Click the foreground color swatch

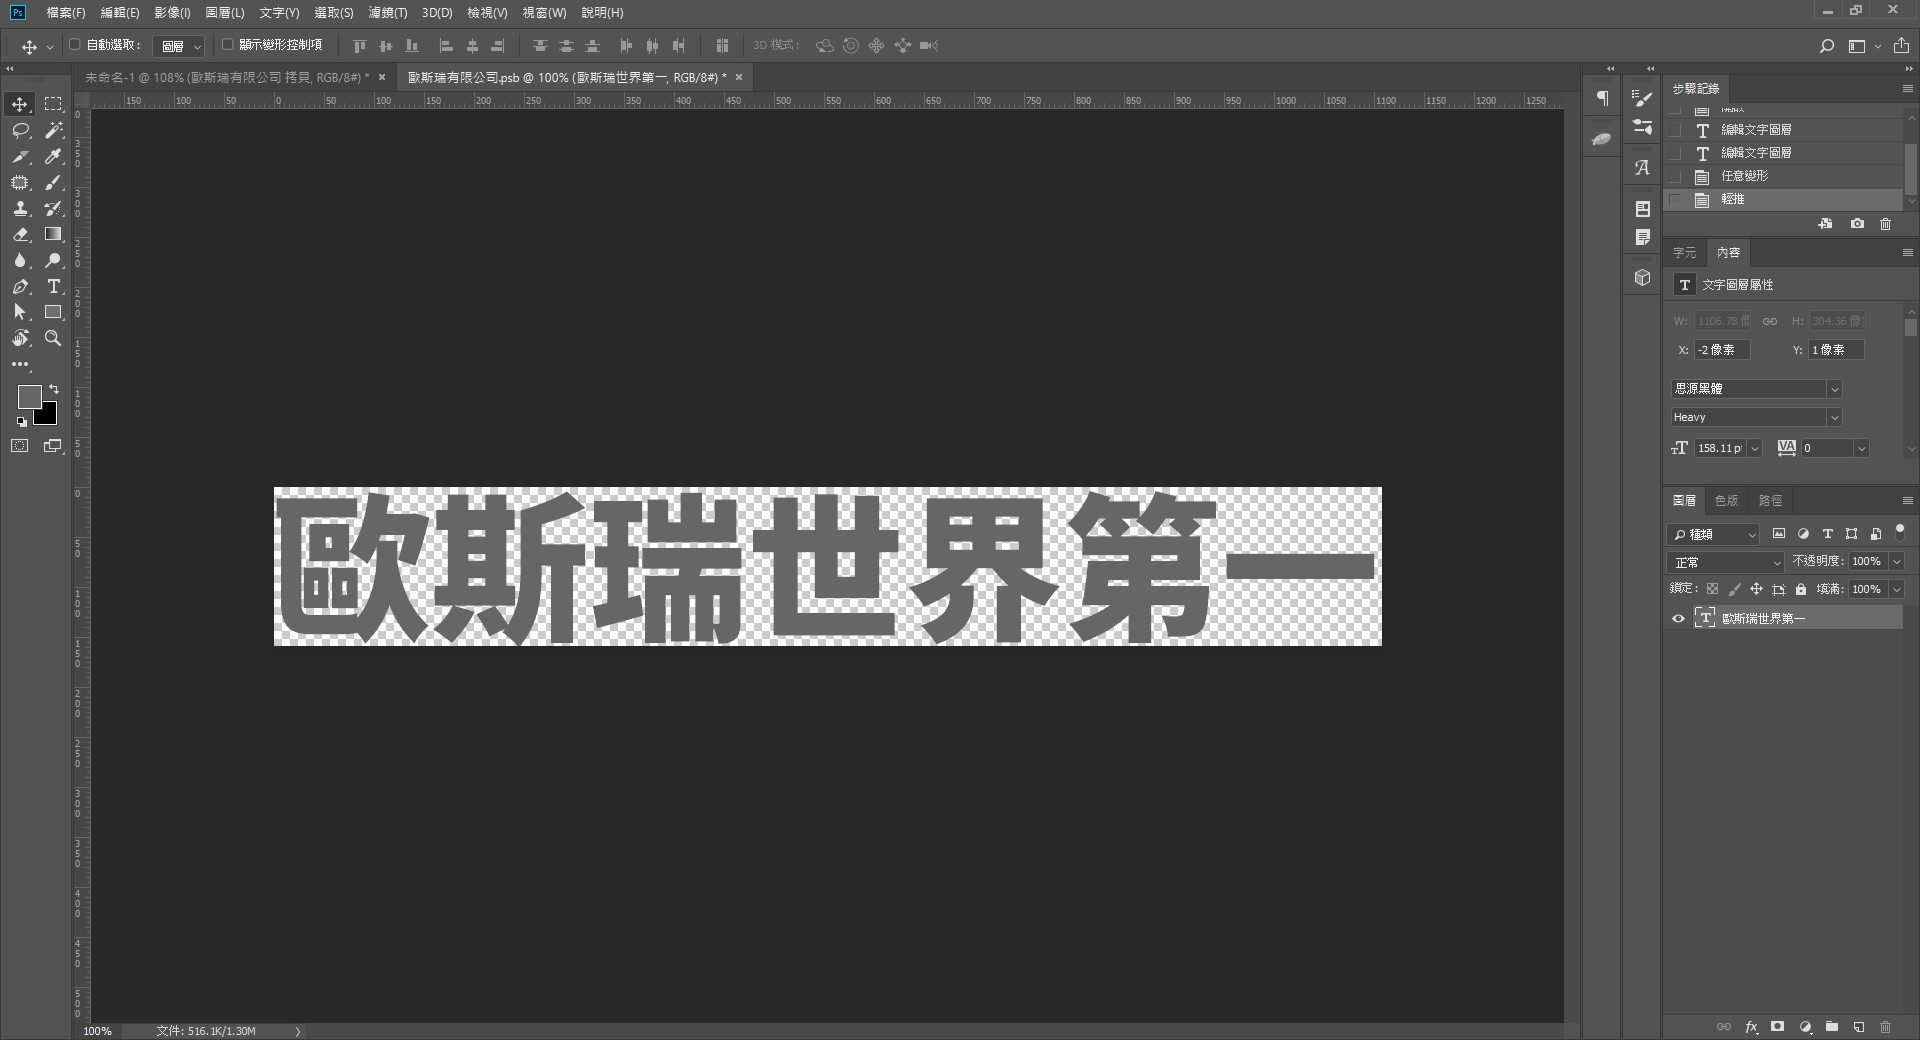point(29,397)
